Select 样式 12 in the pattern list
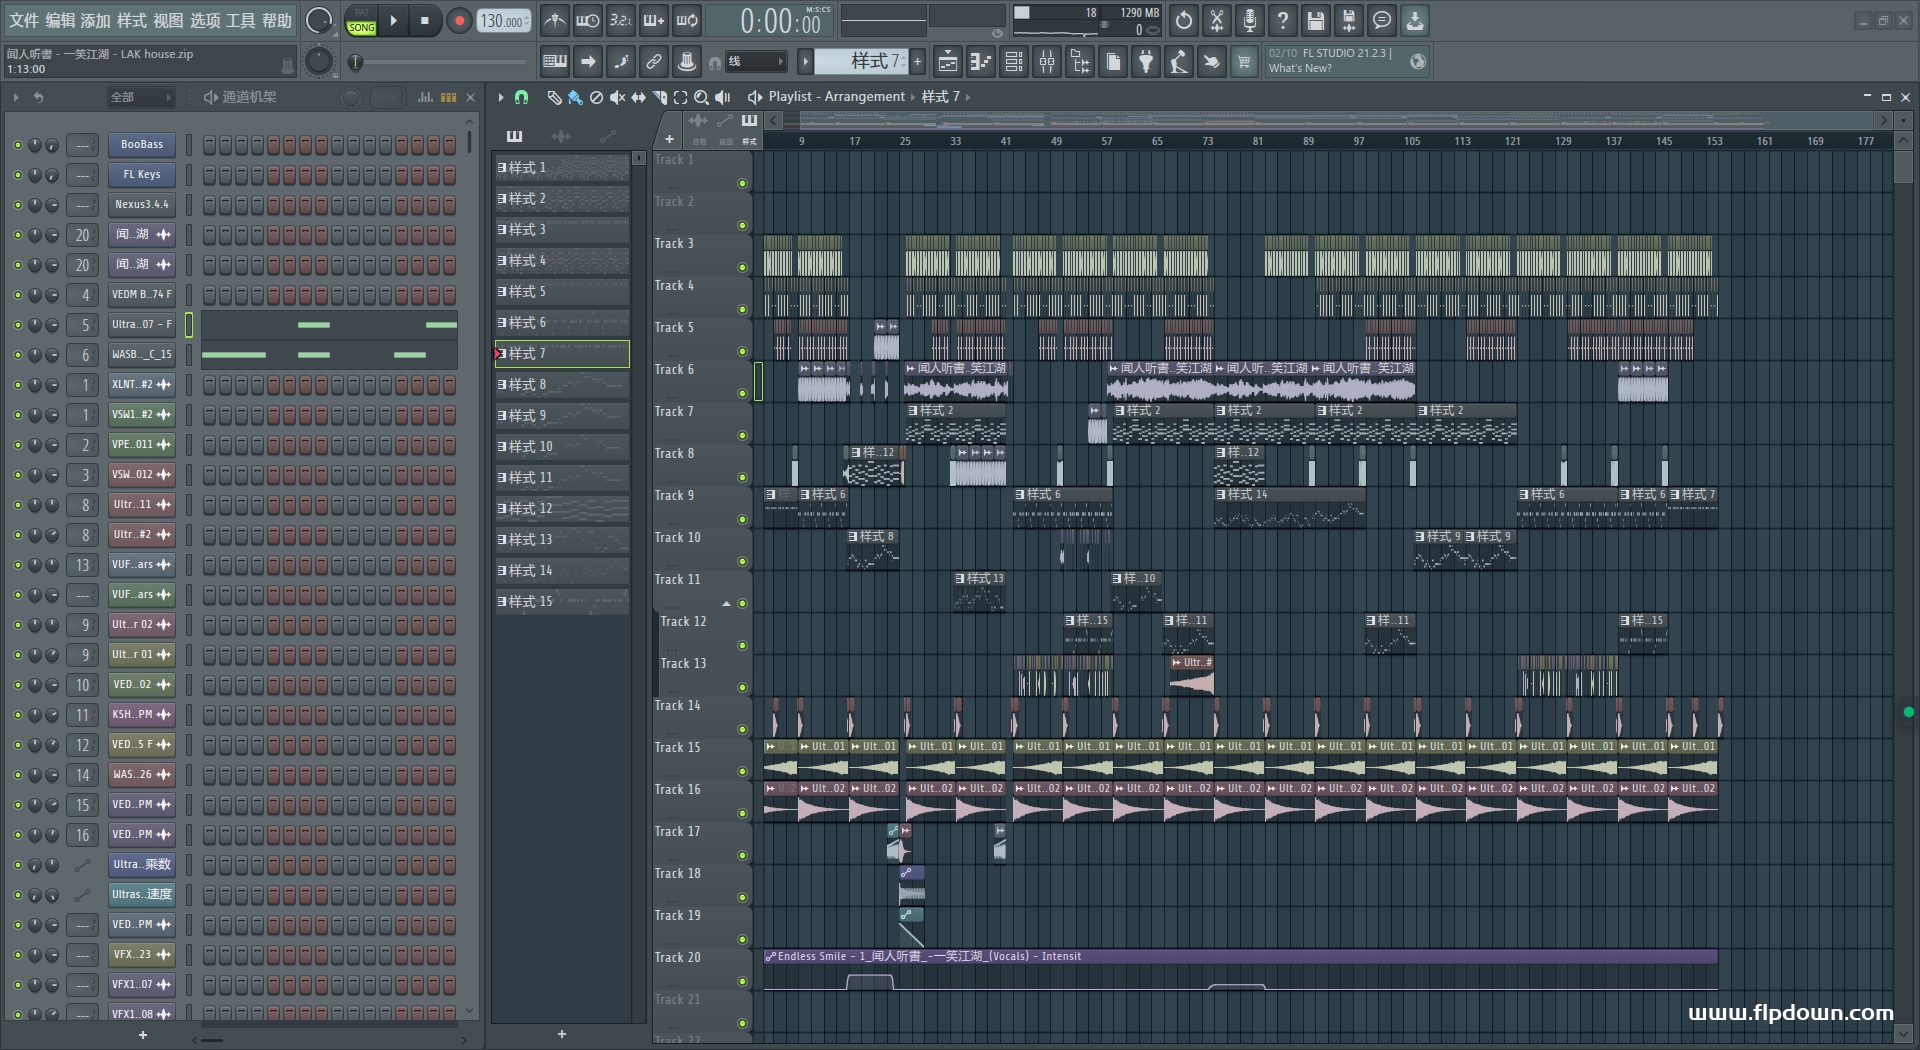The width and height of the screenshot is (1920, 1050). point(563,509)
